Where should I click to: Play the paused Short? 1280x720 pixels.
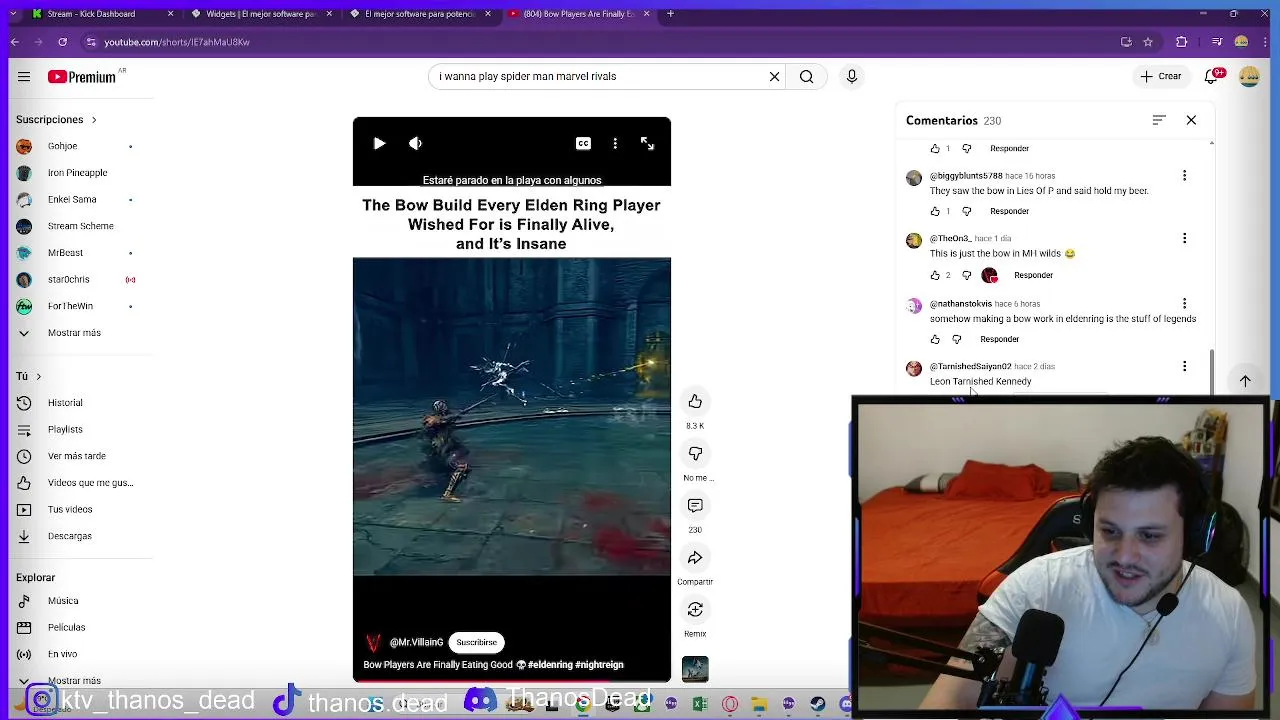[379, 143]
